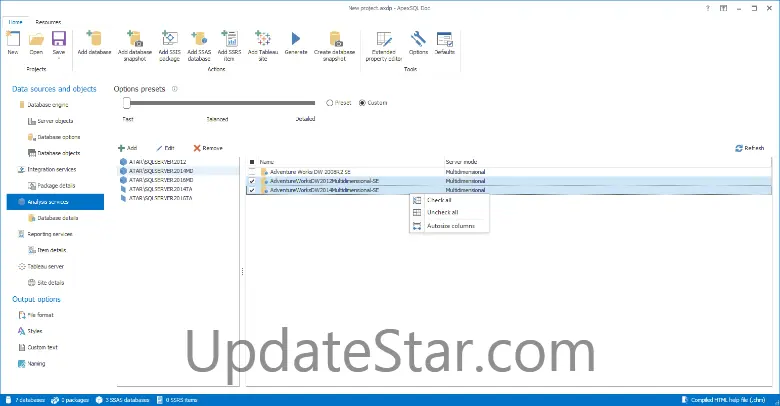Select the Custom radio button
The image size is (780, 406).
coord(362,103)
